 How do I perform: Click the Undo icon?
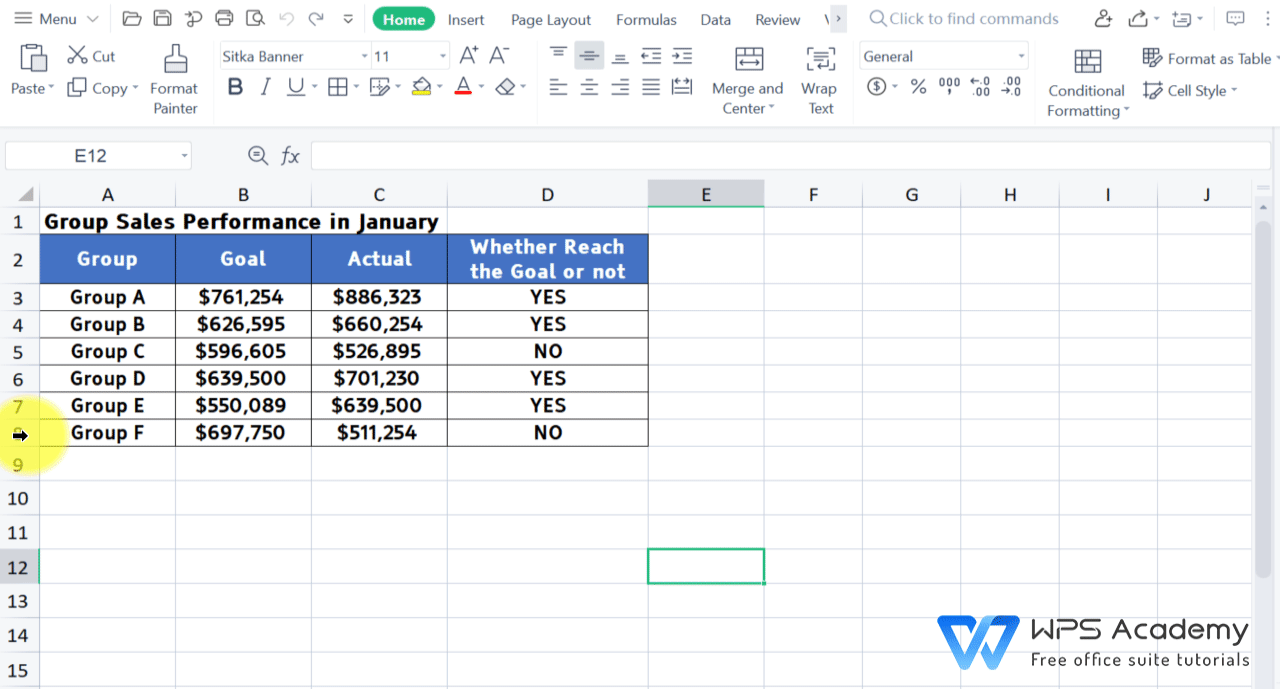[x=287, y=17]
